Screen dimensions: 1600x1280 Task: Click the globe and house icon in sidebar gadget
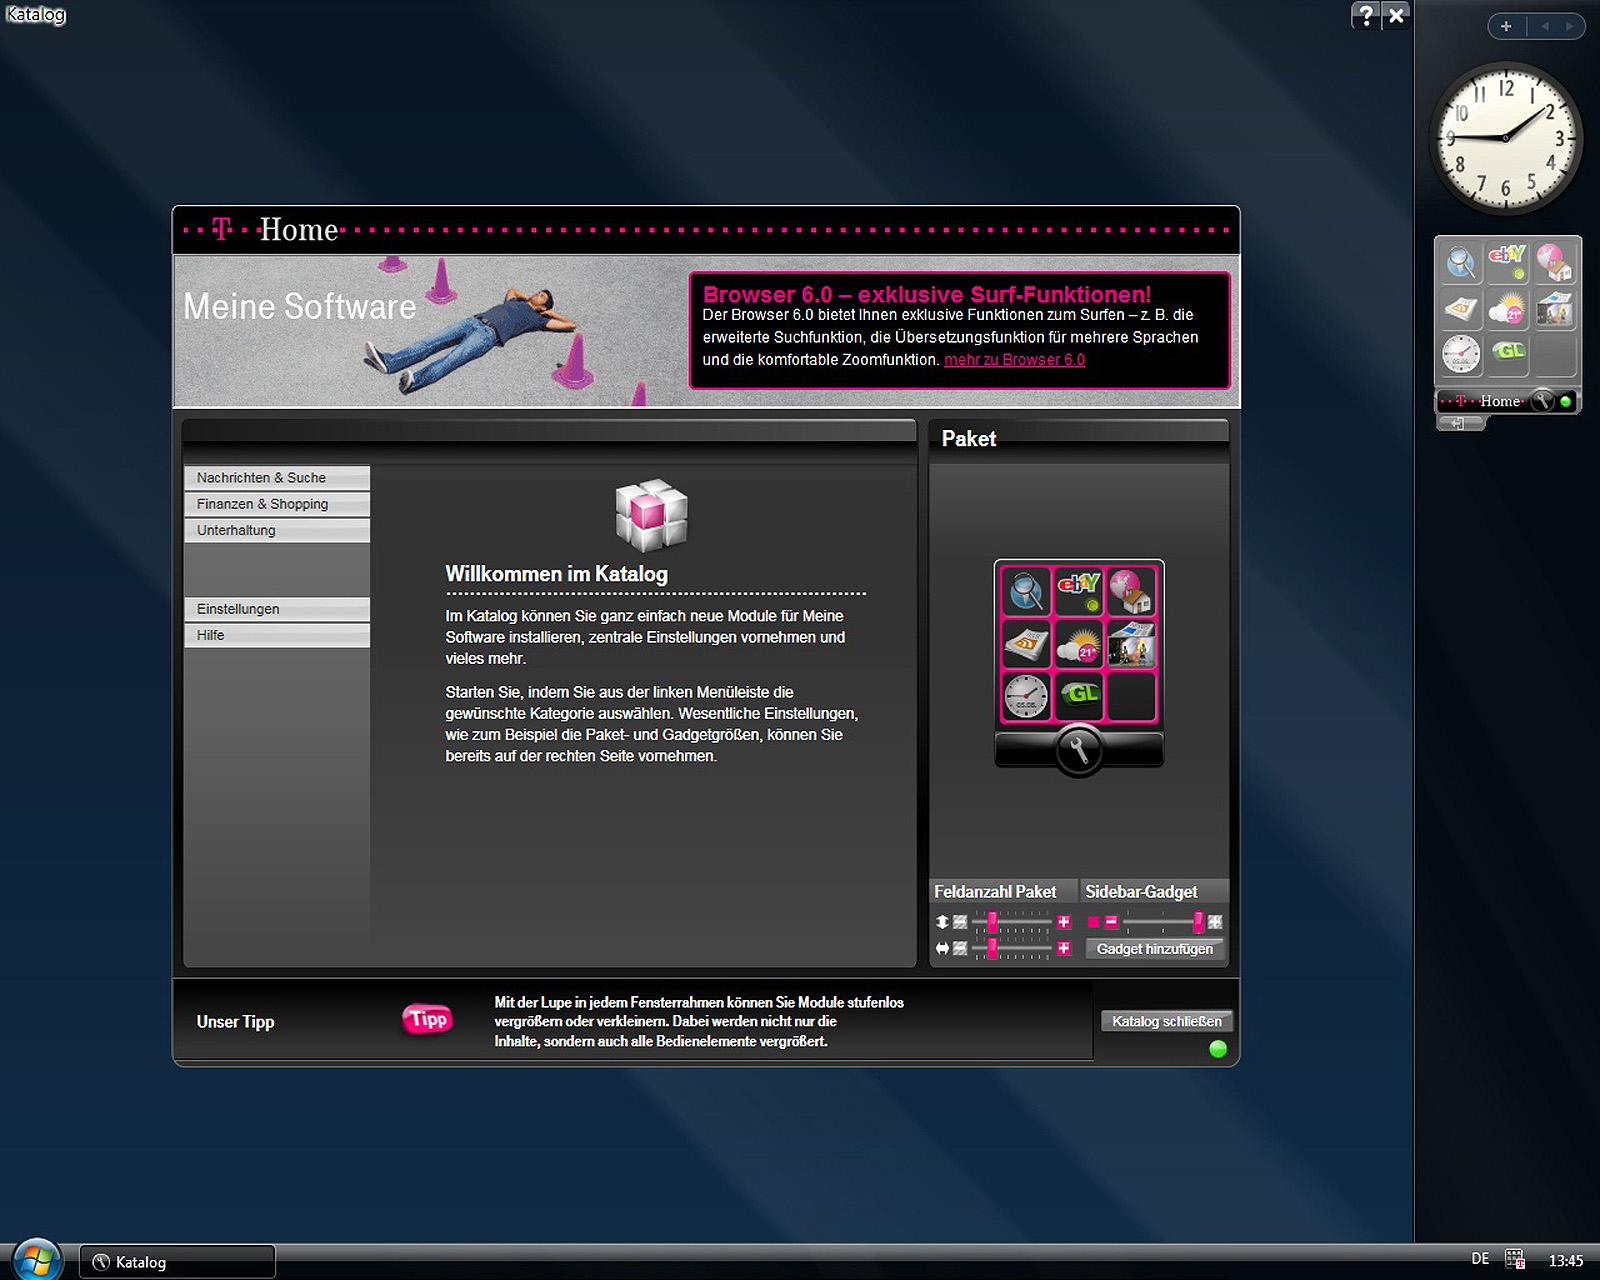click(x=1553, y=263)
